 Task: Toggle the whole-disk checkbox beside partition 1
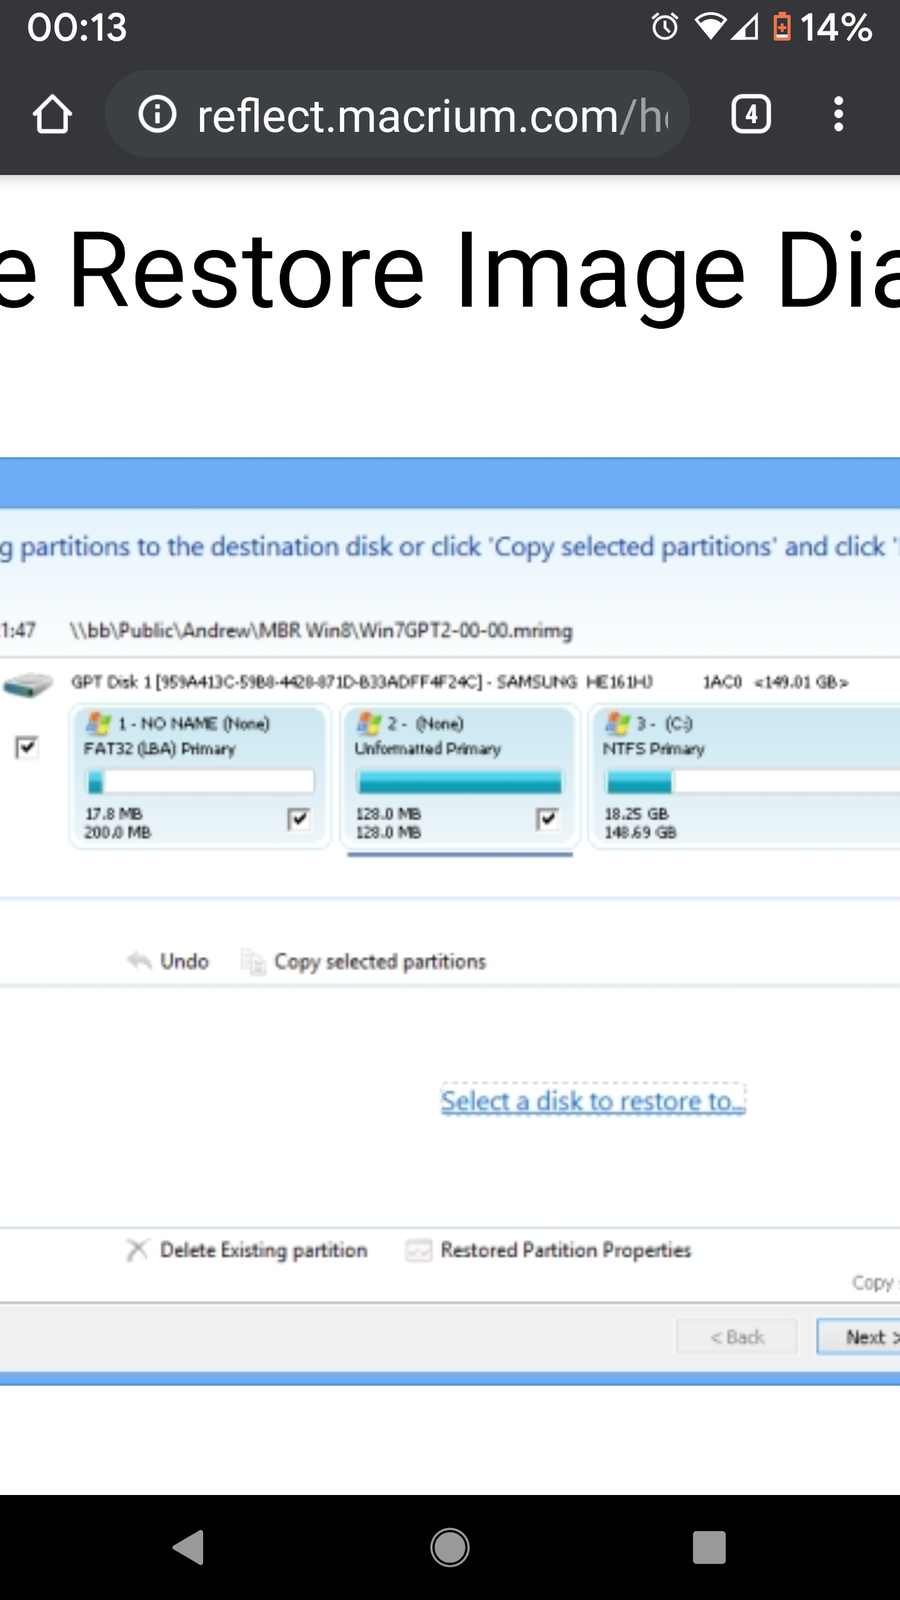coord(27,747)
